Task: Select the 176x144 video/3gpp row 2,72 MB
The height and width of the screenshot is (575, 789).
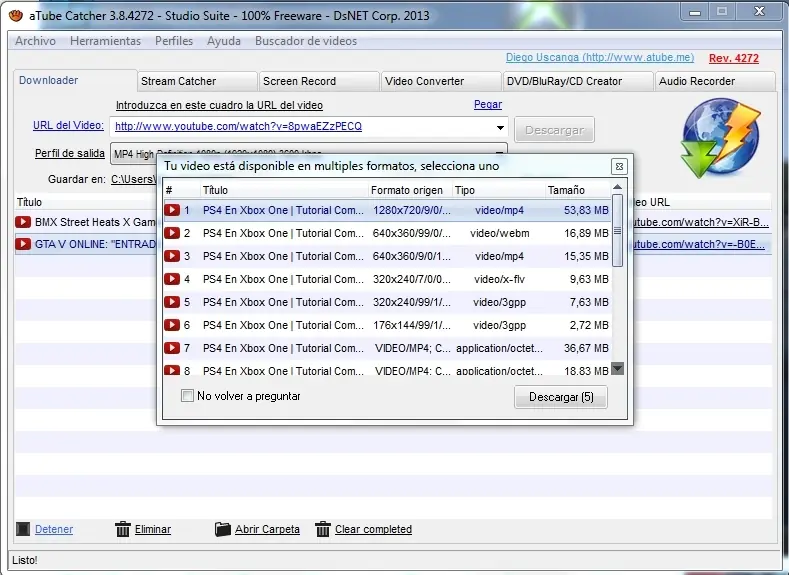Action: [387, 325]
